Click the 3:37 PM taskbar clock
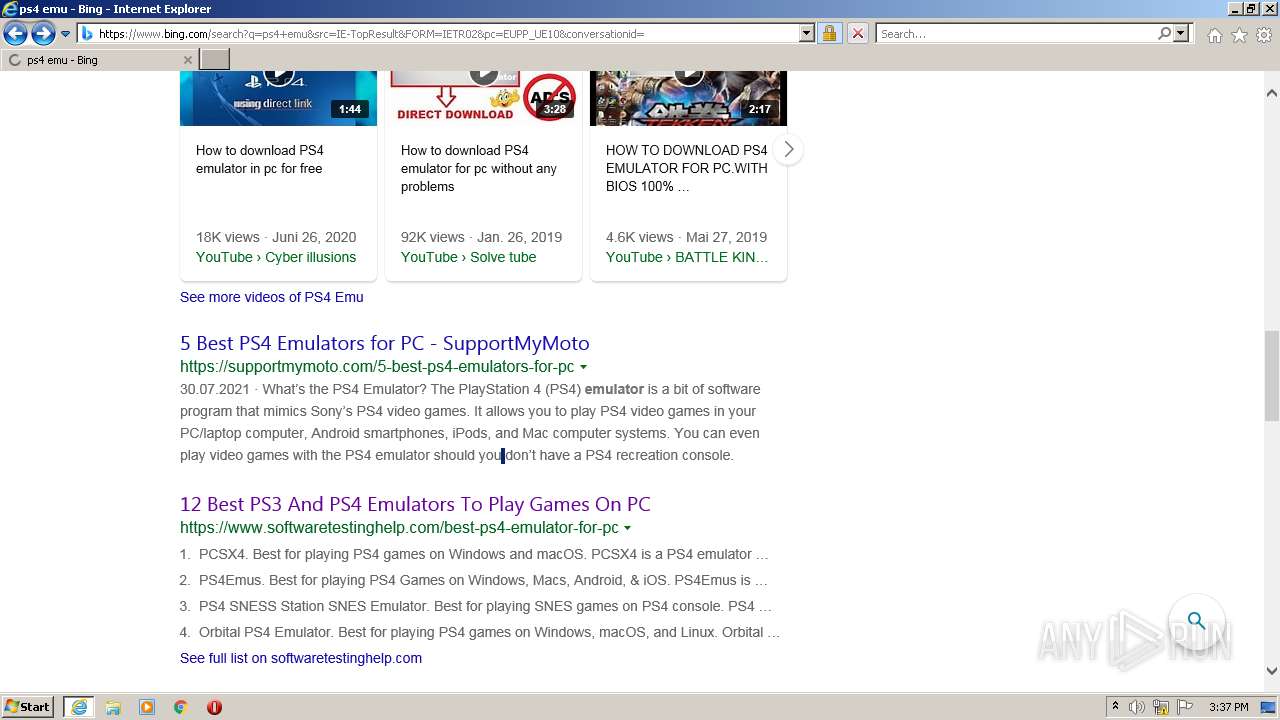Image resolution: width=1280 pixels, height=720 pixels. (x=1229, y=707)
